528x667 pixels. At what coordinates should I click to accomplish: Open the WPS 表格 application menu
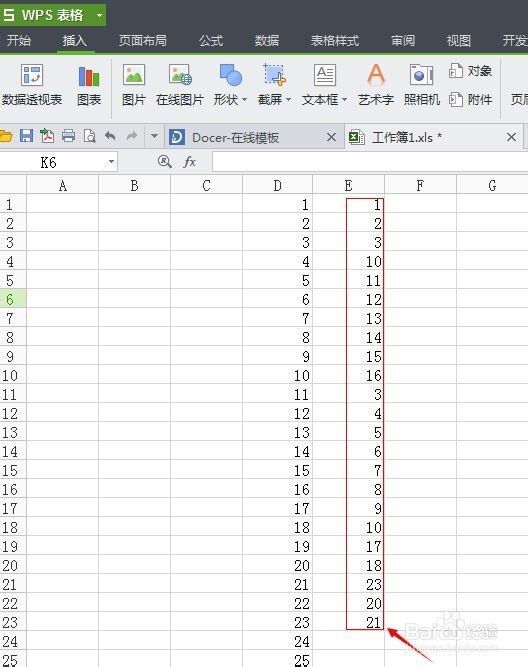(x=52, y=15)
